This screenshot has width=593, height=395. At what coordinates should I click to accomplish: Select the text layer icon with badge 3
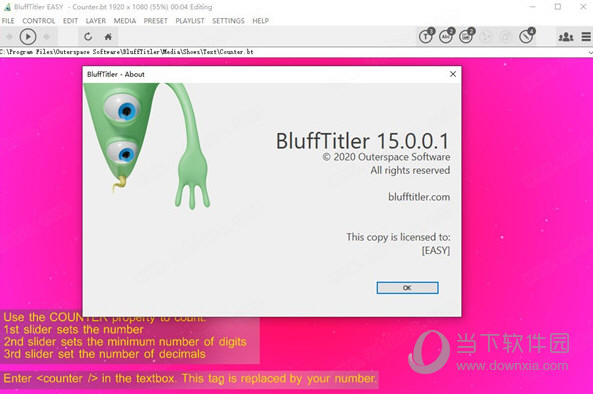pos(427,36)
